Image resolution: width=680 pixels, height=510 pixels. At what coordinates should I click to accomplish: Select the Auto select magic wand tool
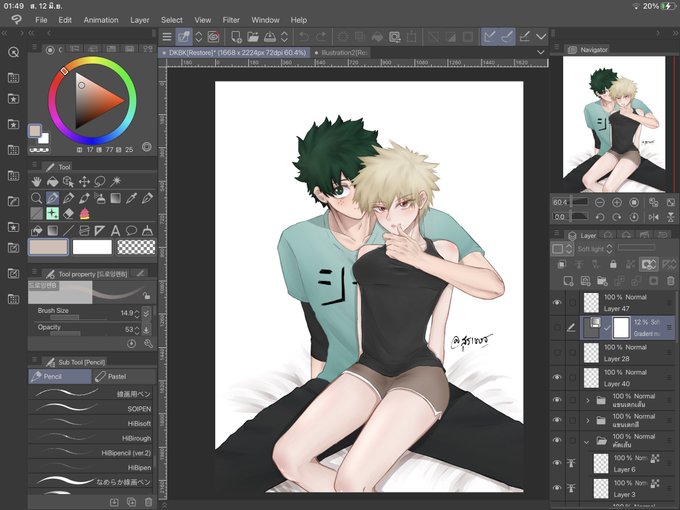point(116,181)
